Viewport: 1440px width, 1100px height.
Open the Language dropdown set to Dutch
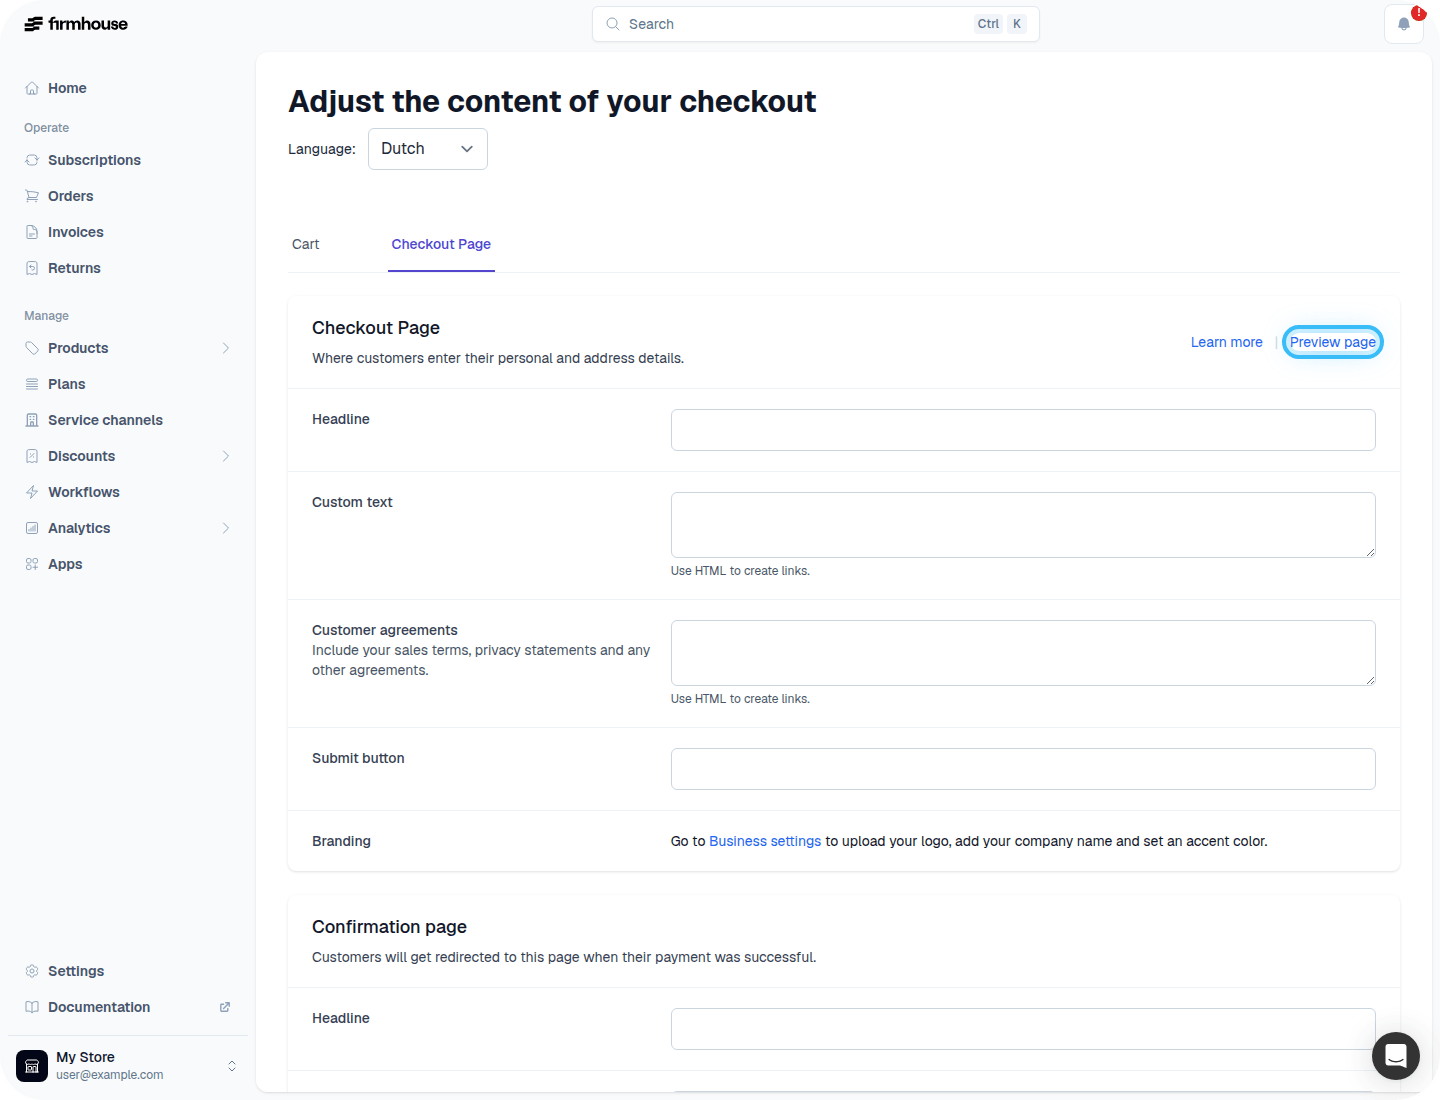pyautogui.click(x=428, y=149)
